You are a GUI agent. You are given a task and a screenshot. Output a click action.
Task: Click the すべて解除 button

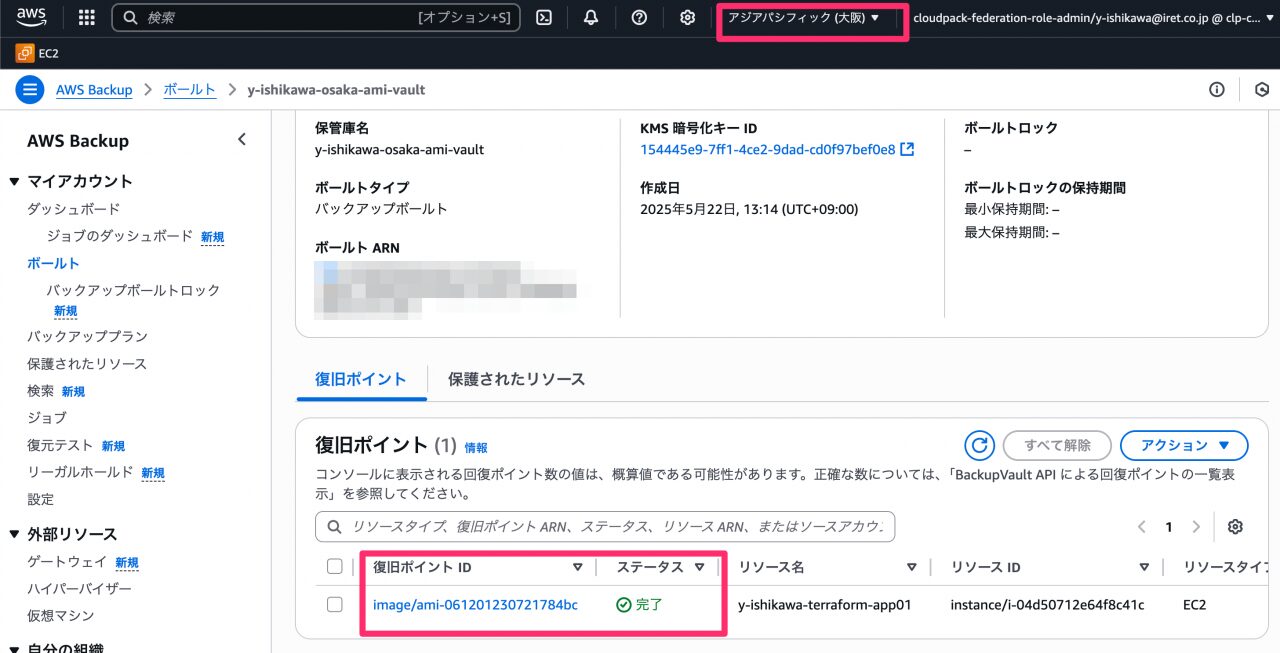(x=1056, y=445)
